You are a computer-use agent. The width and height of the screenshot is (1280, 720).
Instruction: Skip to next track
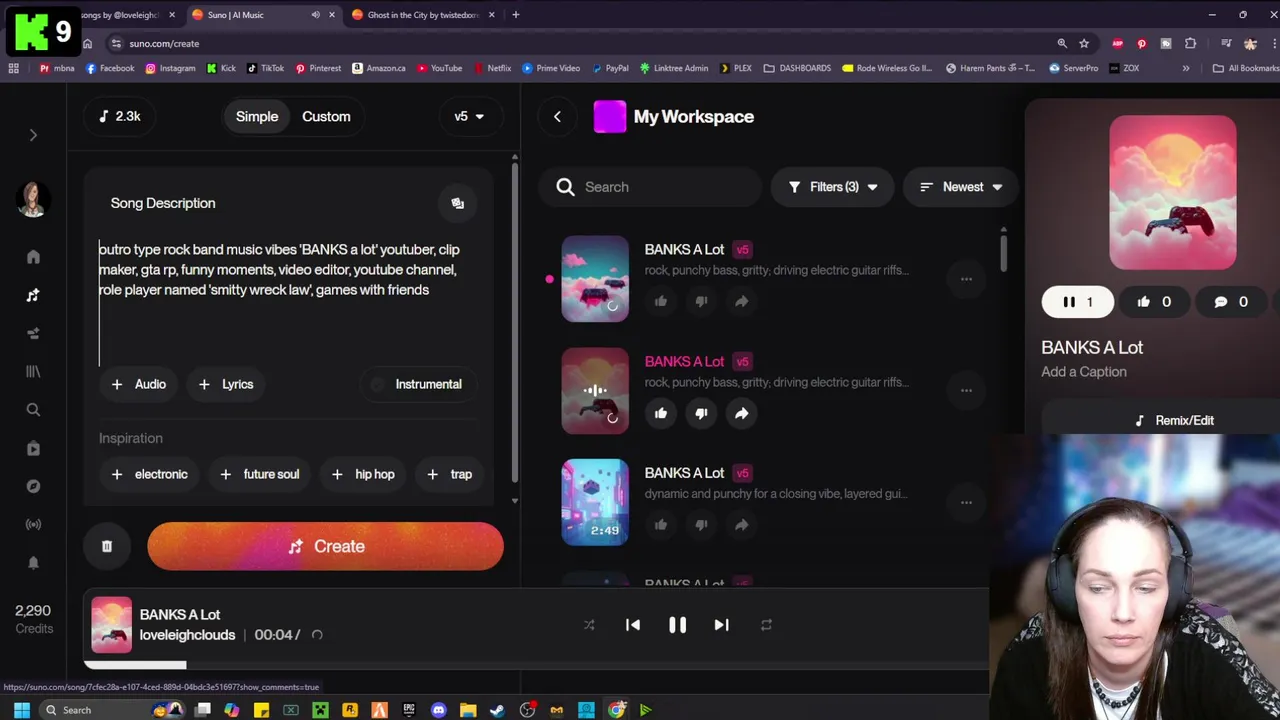click(721, 625)
